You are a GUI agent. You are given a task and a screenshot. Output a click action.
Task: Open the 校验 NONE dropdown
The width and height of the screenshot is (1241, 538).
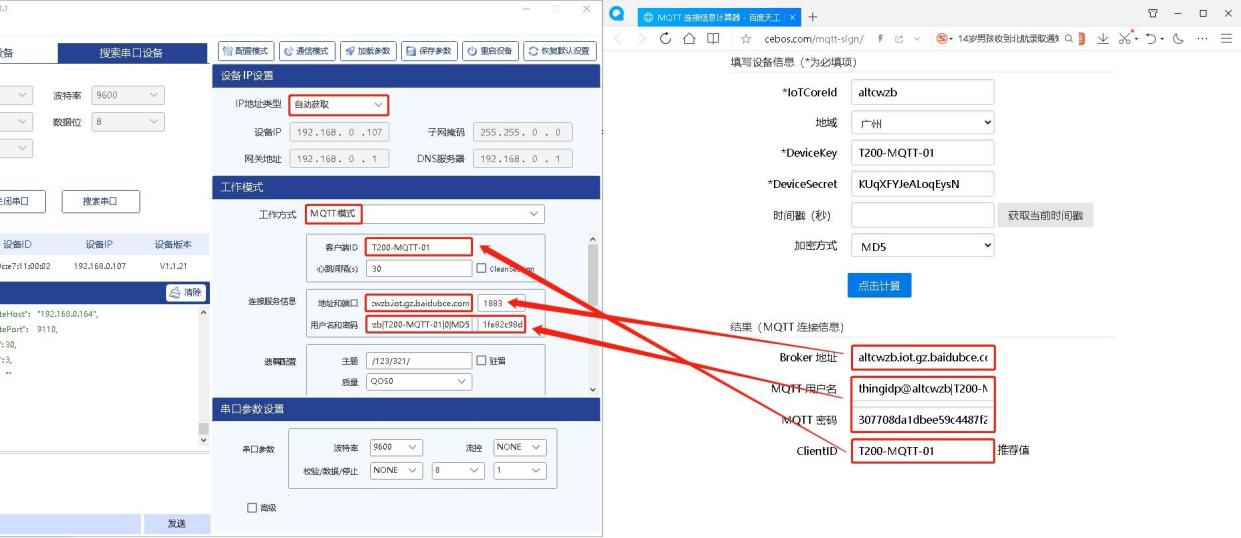[396, 470]
